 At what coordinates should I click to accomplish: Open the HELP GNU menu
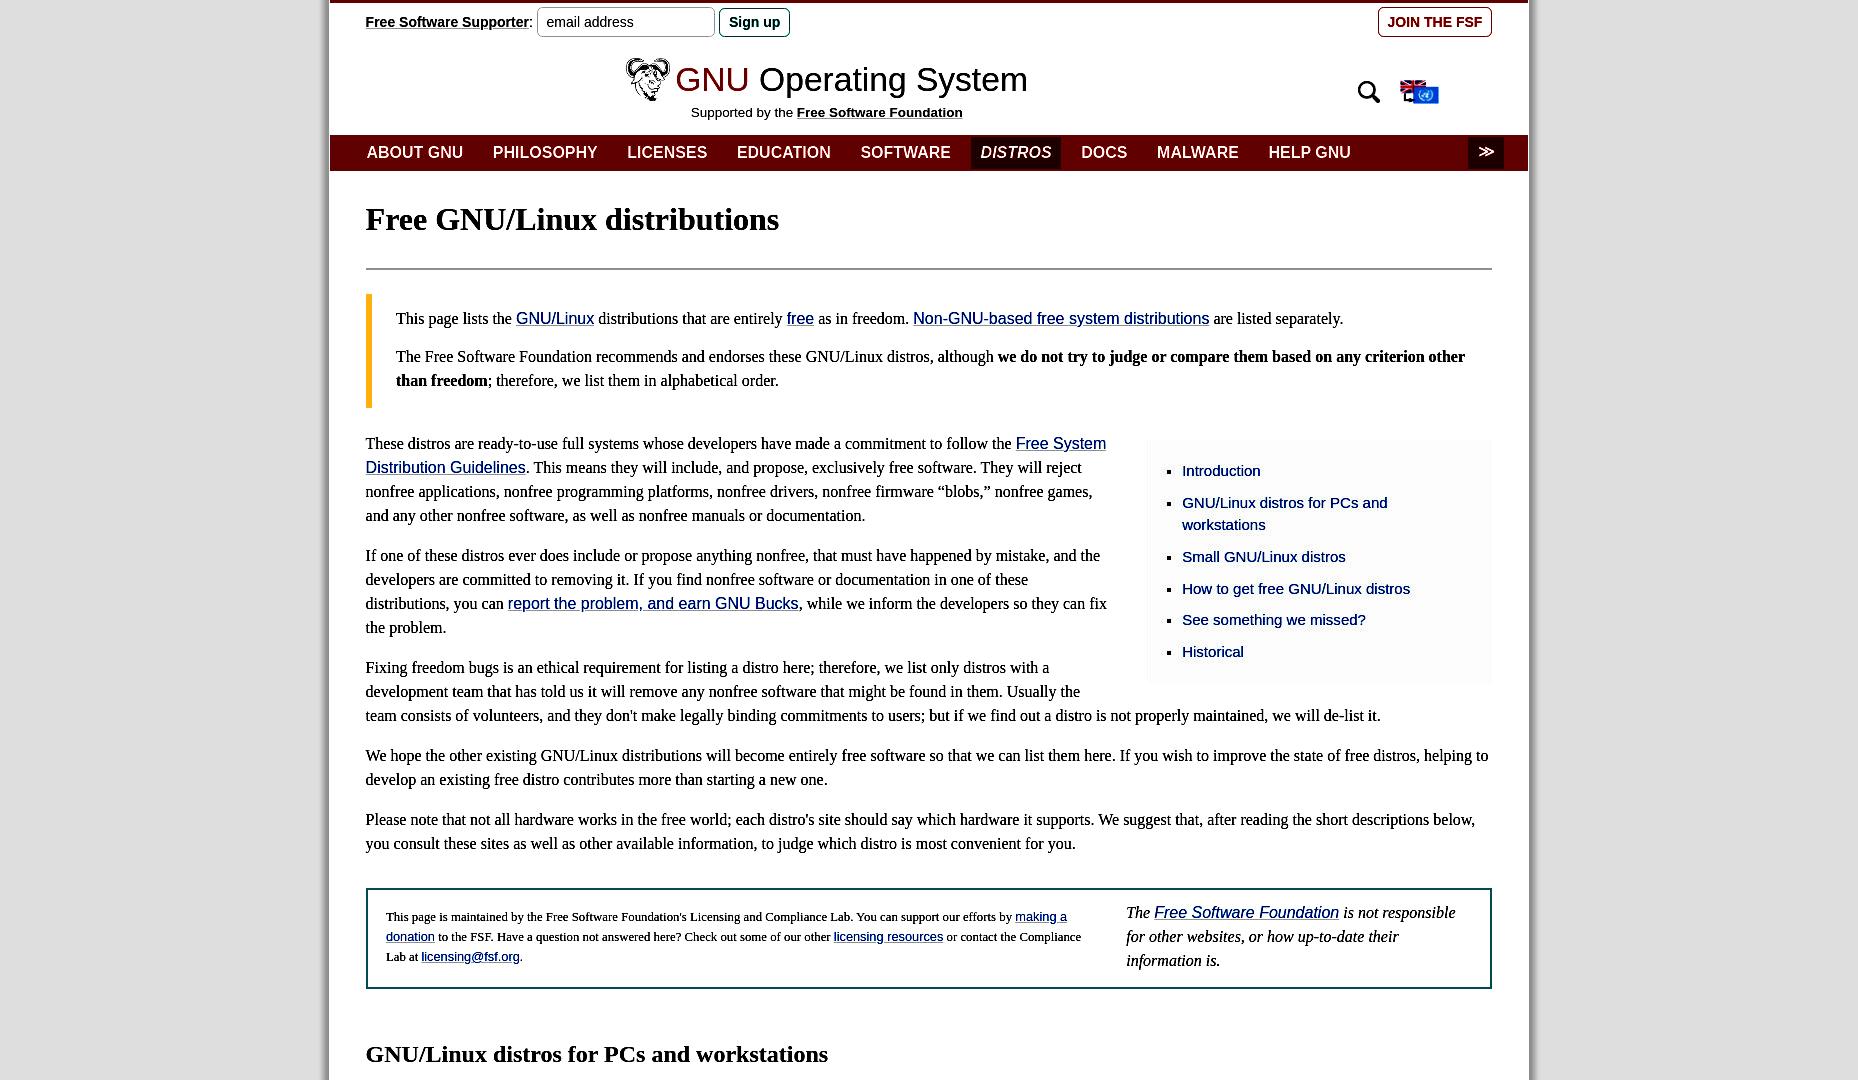pos(1309,152)
